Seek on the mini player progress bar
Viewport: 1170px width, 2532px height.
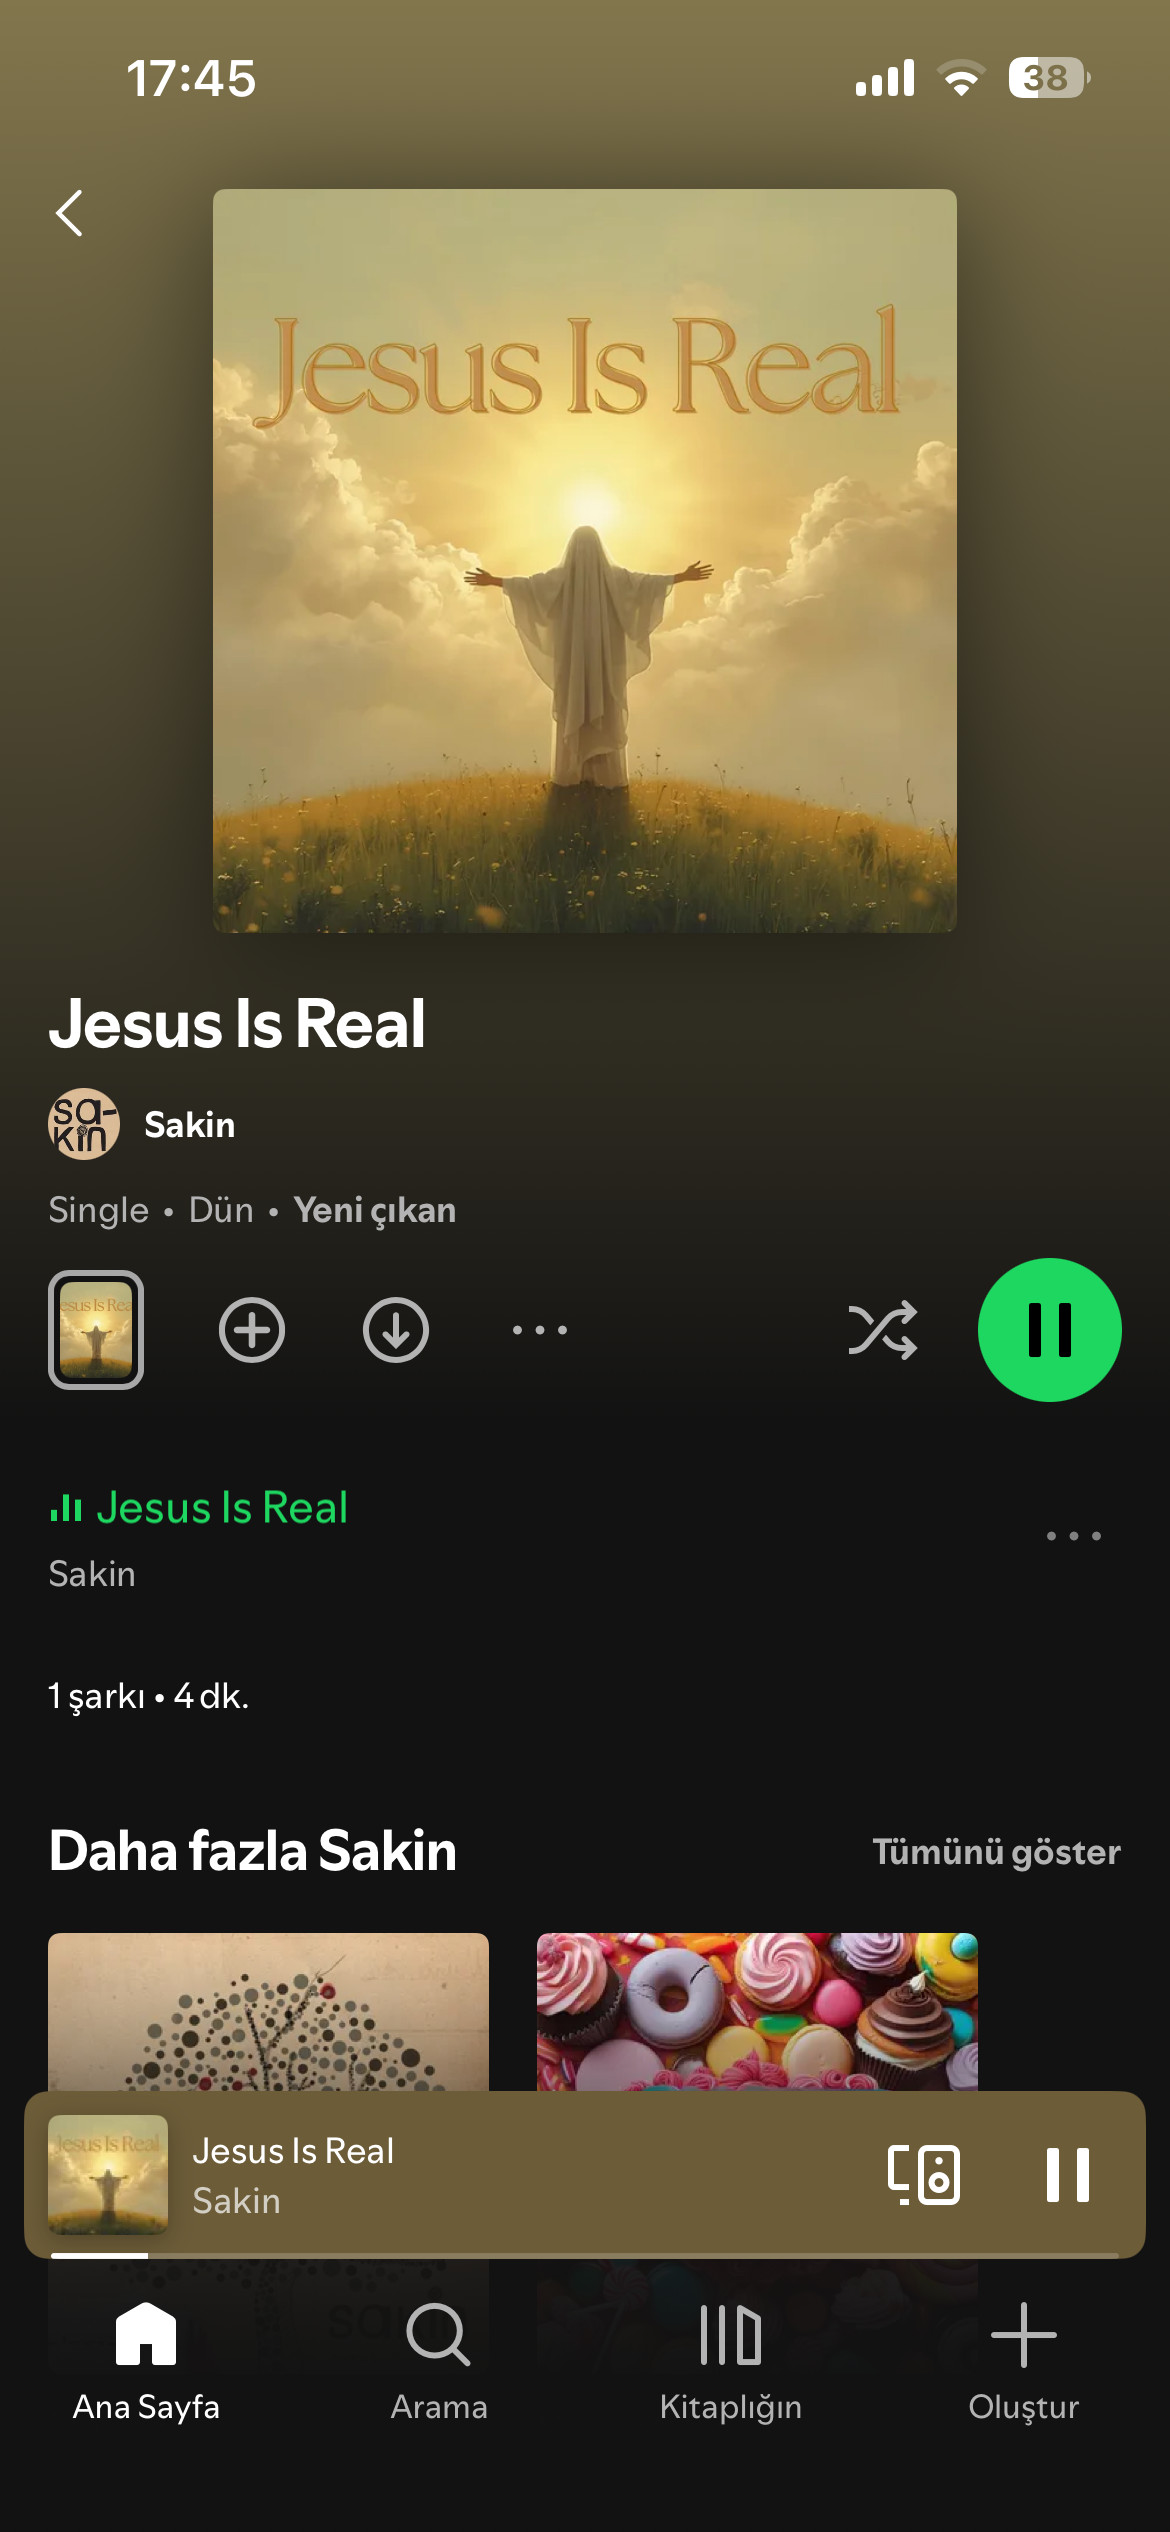point(585,2255)
